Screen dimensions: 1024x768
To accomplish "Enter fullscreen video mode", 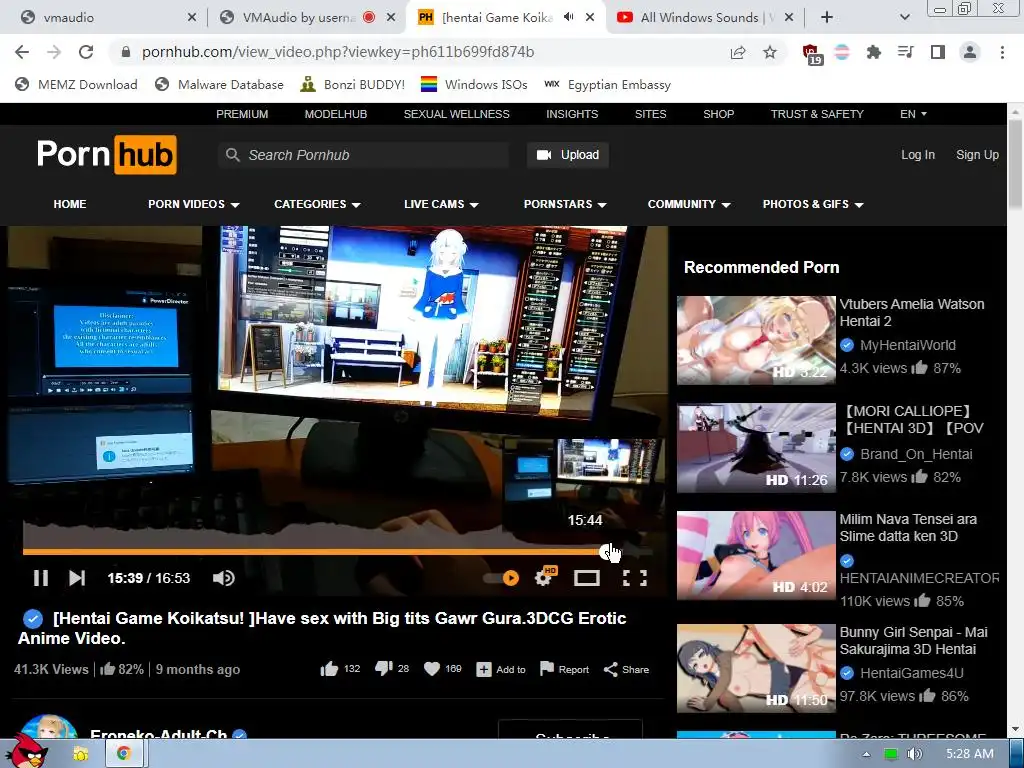I will tap(635, 578).
